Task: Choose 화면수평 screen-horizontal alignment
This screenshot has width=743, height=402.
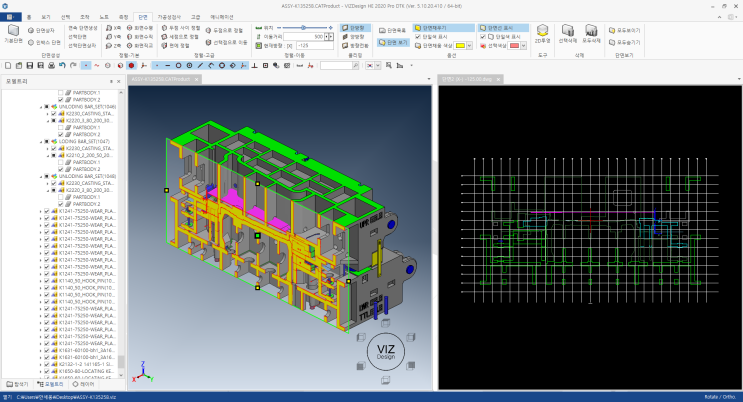Action: (140, 28)
